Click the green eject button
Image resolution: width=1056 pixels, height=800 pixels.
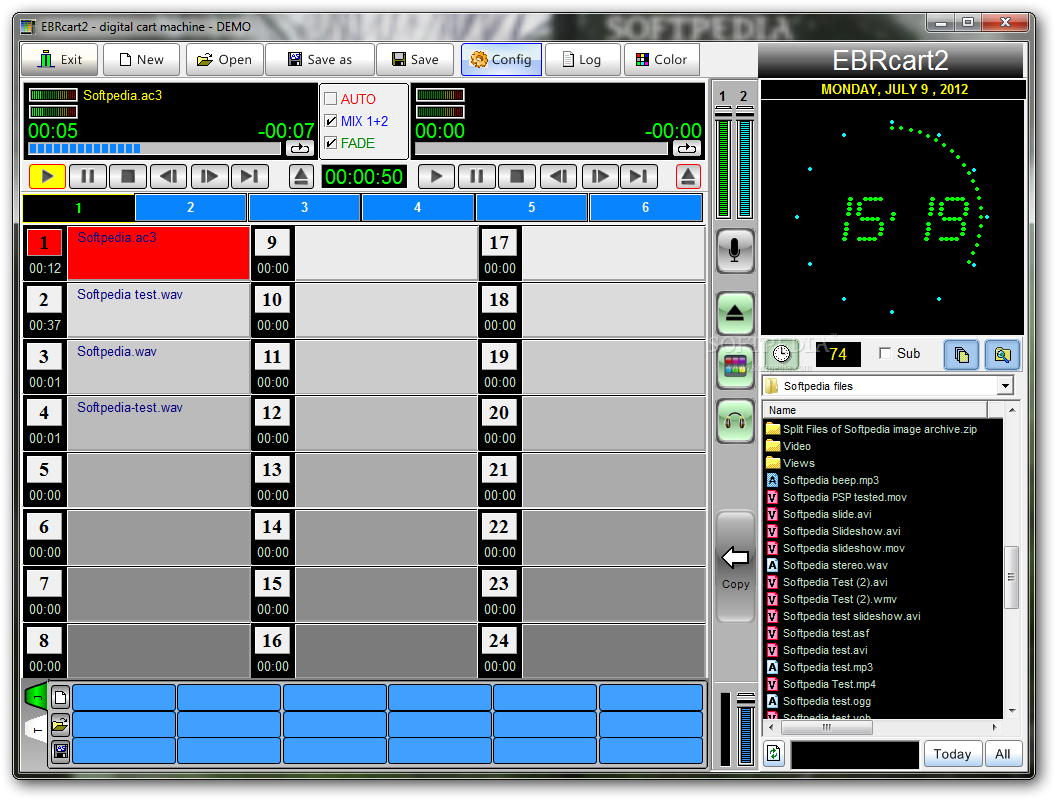(x=735, y=313)
